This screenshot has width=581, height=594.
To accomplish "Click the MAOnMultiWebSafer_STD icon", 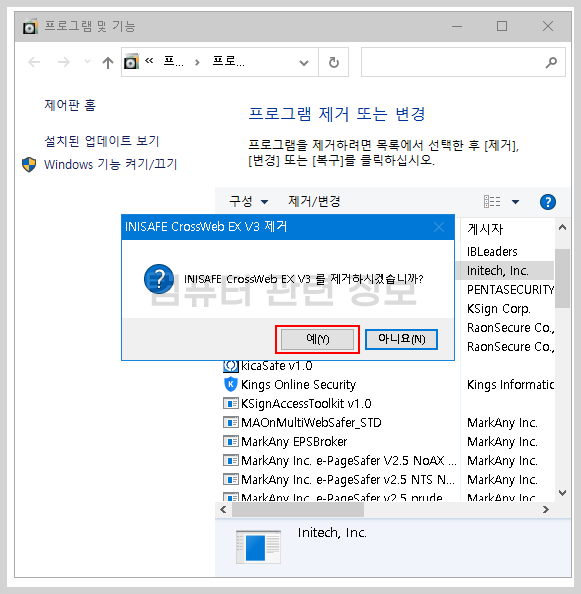I will coord(231,422).
